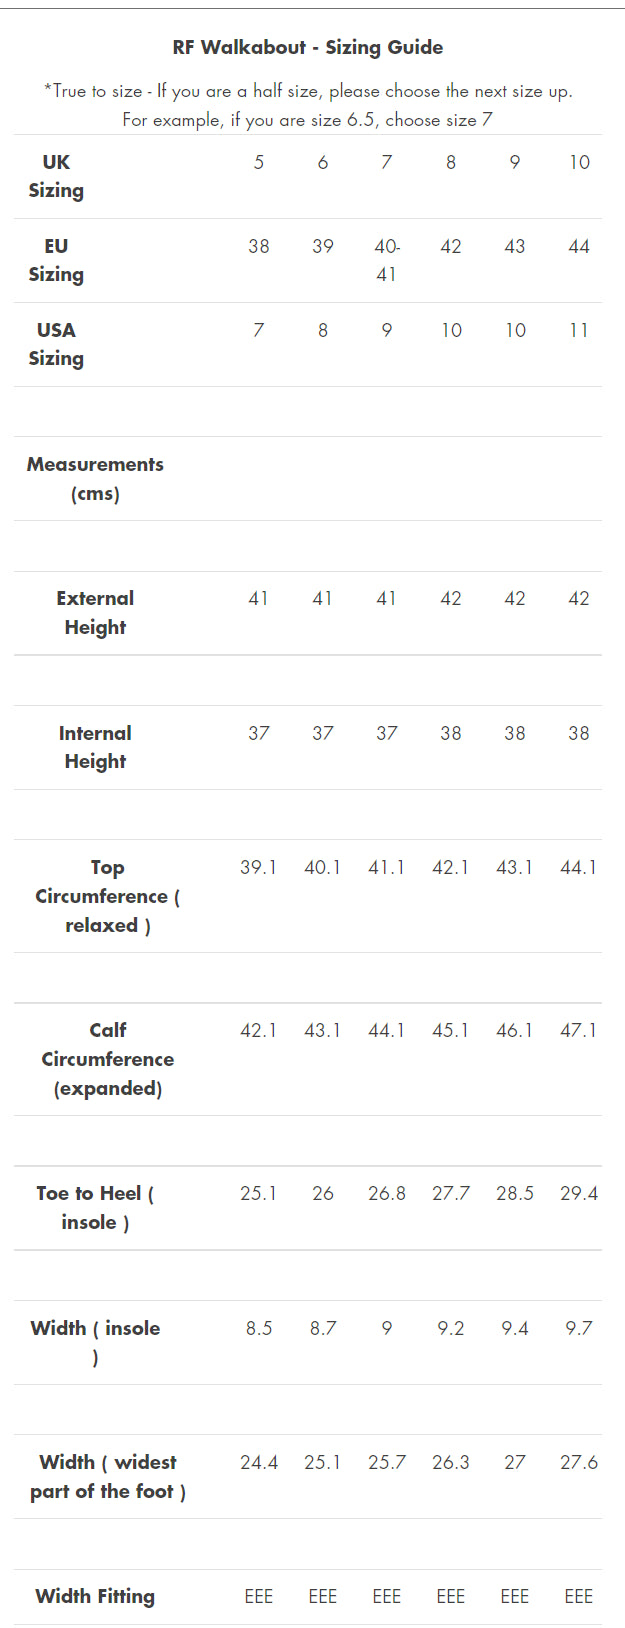The image size is (625, 1628).
Task: Click the EU Sizing row header
Action: click(x=56, y=260)
